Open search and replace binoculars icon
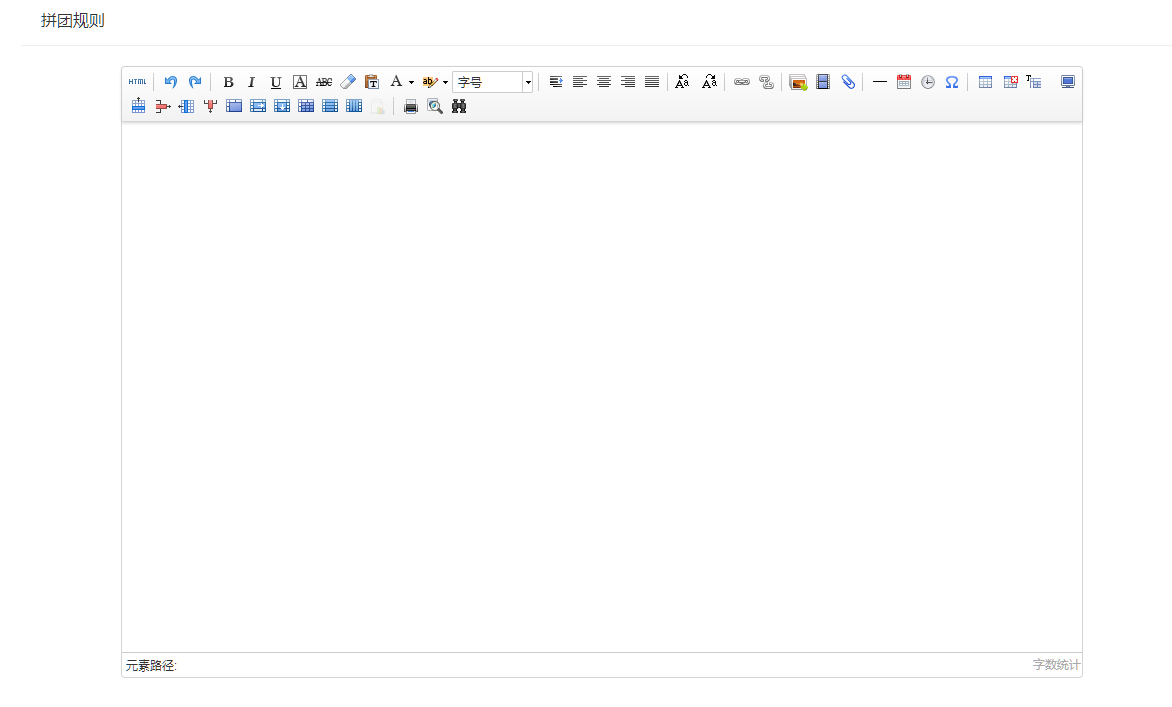 click(x=459, y=106)
